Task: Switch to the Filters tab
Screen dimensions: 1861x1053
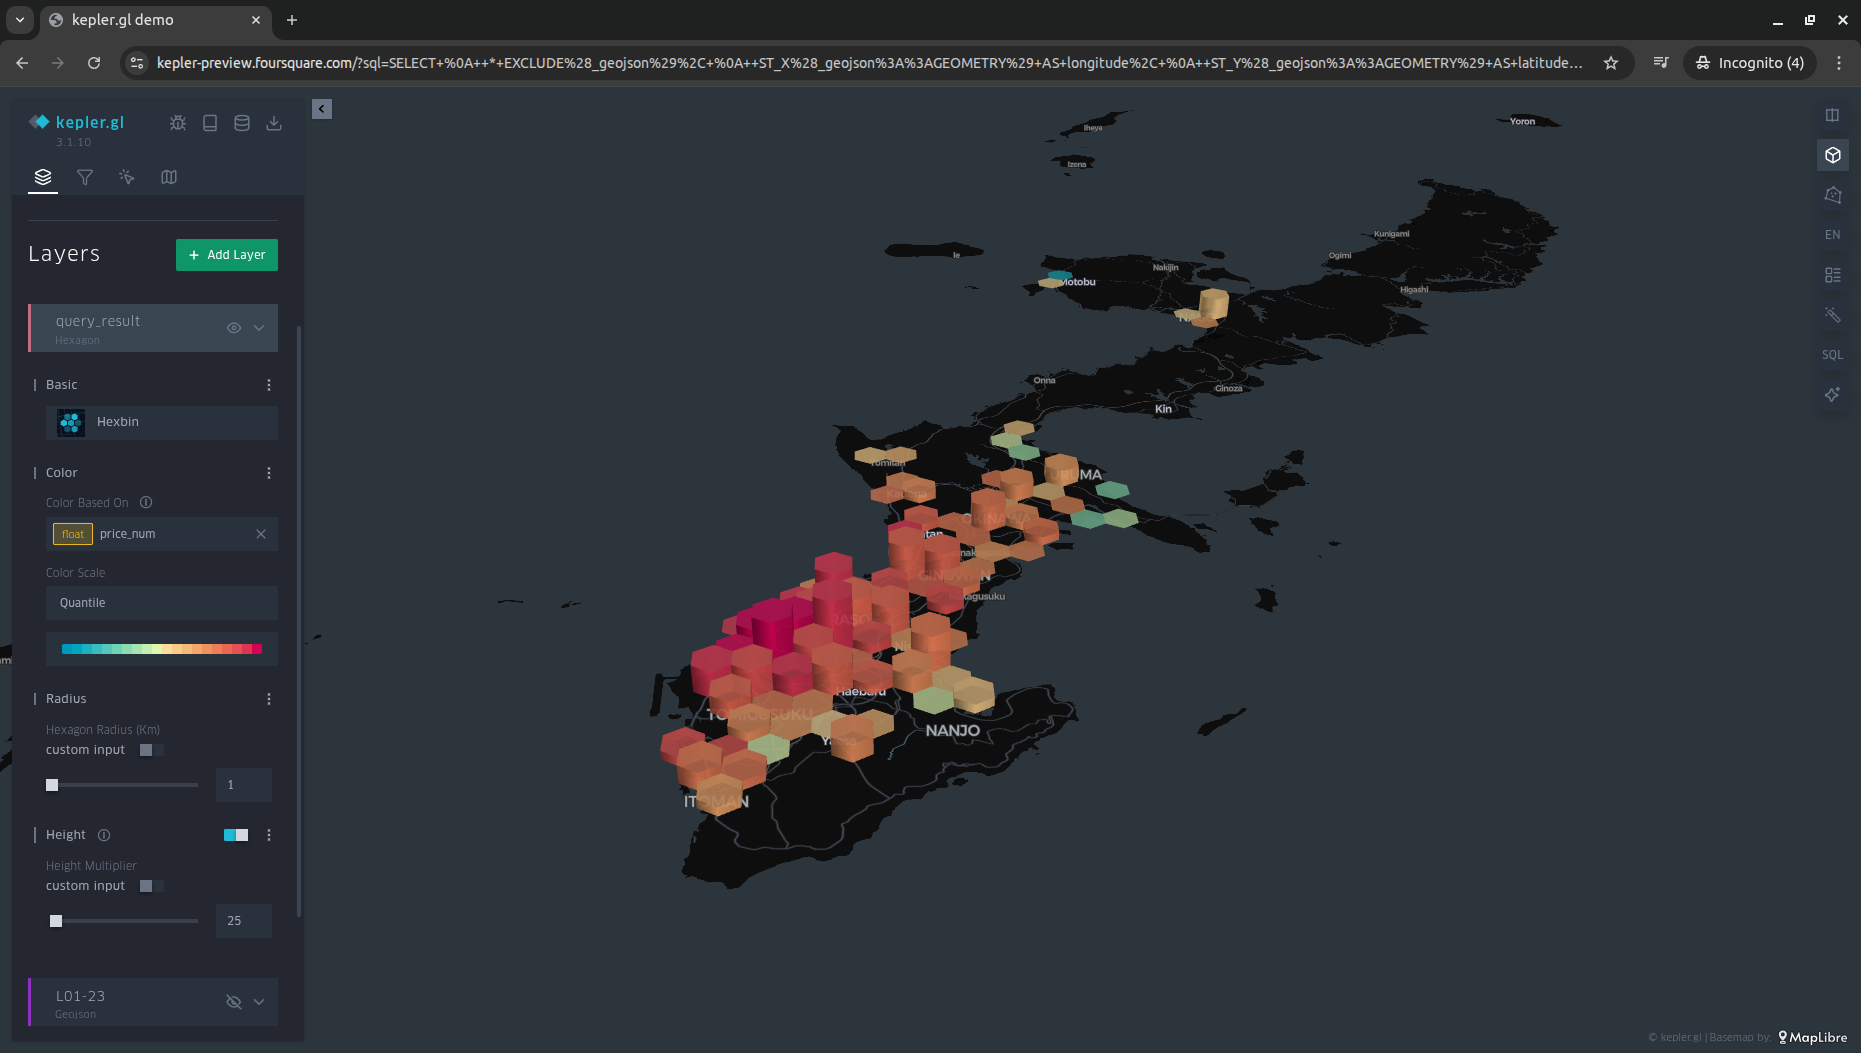Action: click(85, 177)
